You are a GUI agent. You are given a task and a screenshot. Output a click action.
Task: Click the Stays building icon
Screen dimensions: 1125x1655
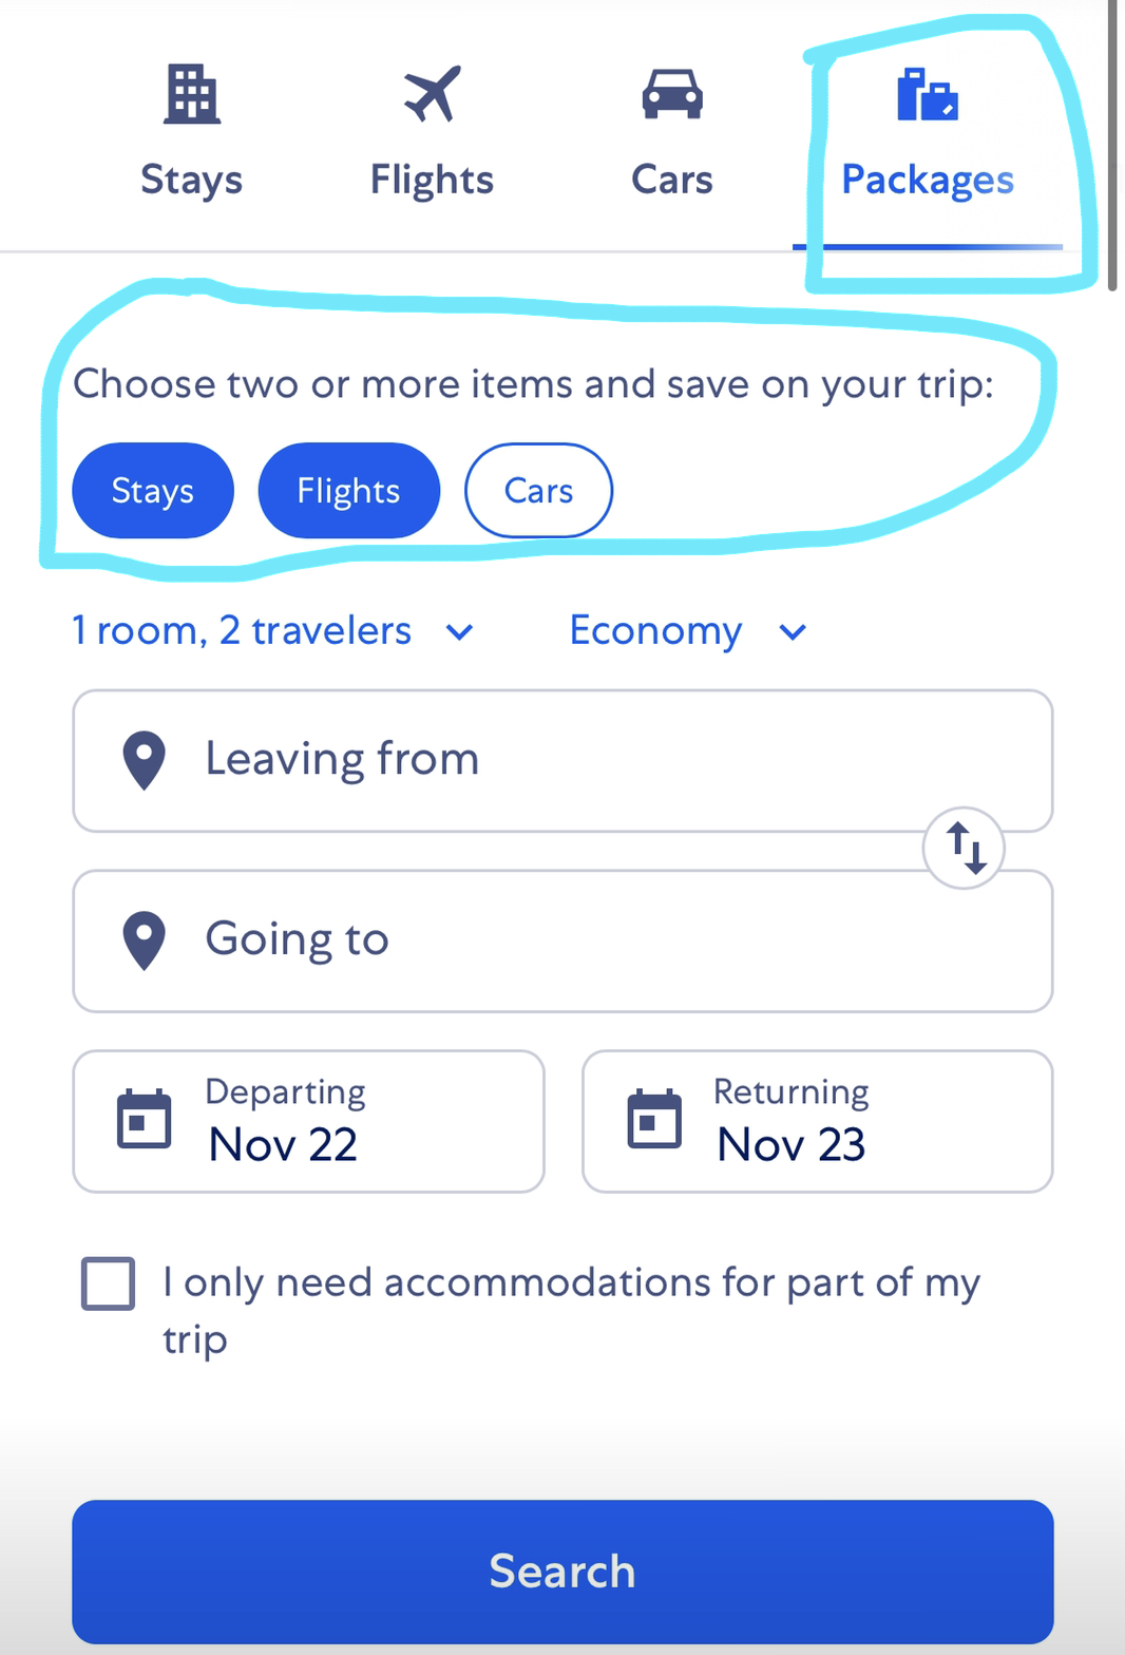(x=192, y=94)
